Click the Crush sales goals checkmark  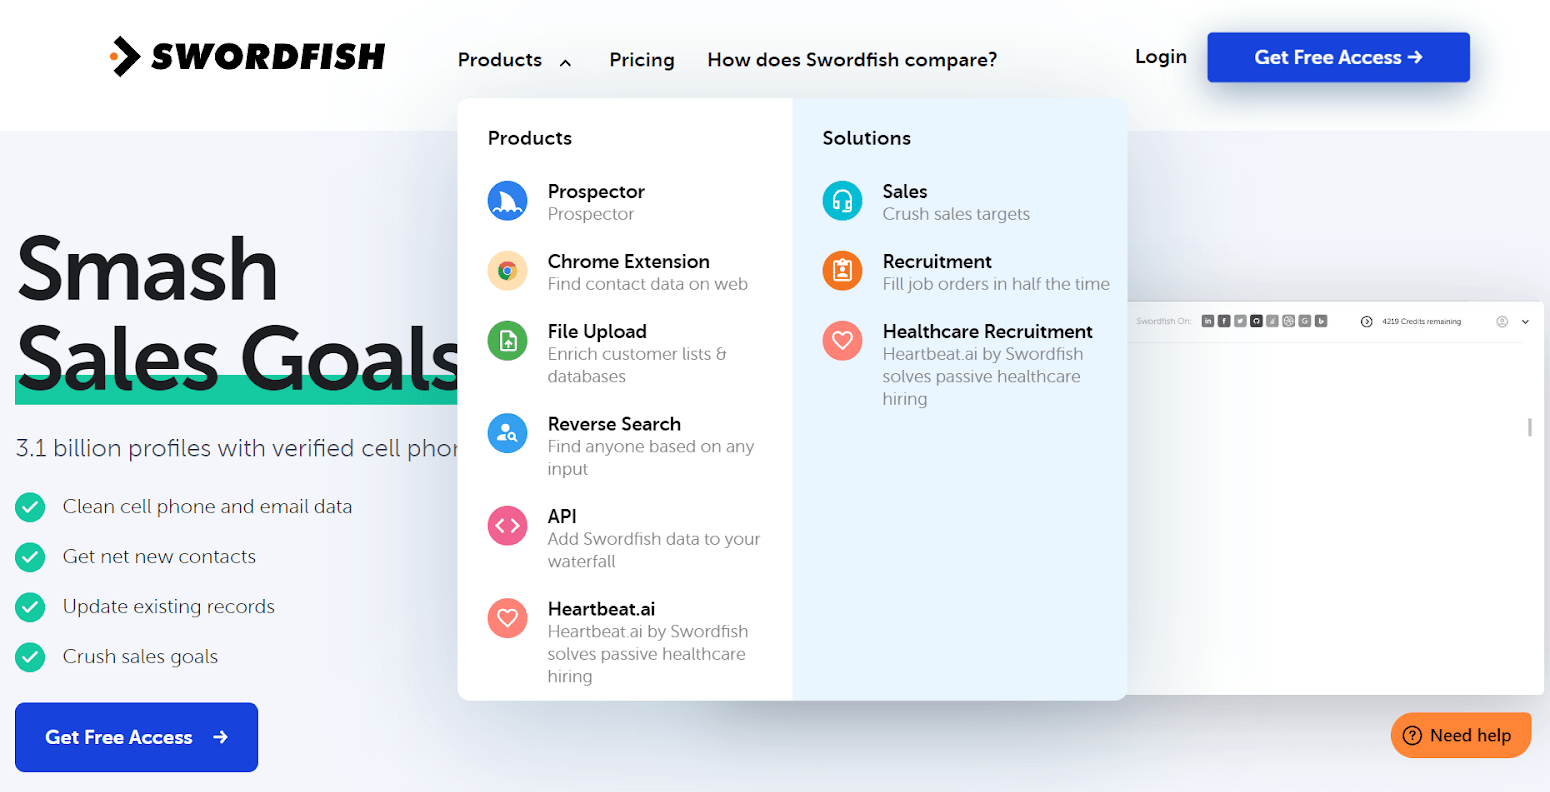click(x=30, y=657)
